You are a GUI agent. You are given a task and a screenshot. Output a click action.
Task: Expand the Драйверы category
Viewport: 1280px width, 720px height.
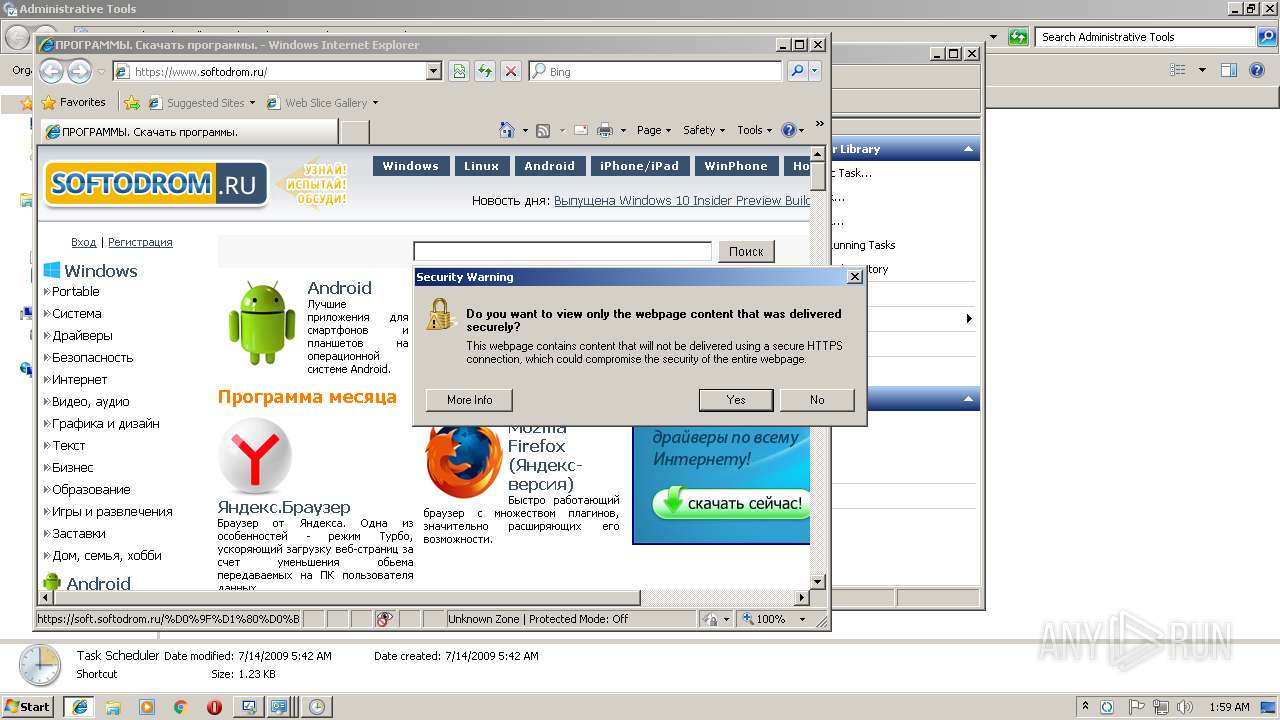coord(82,335)
